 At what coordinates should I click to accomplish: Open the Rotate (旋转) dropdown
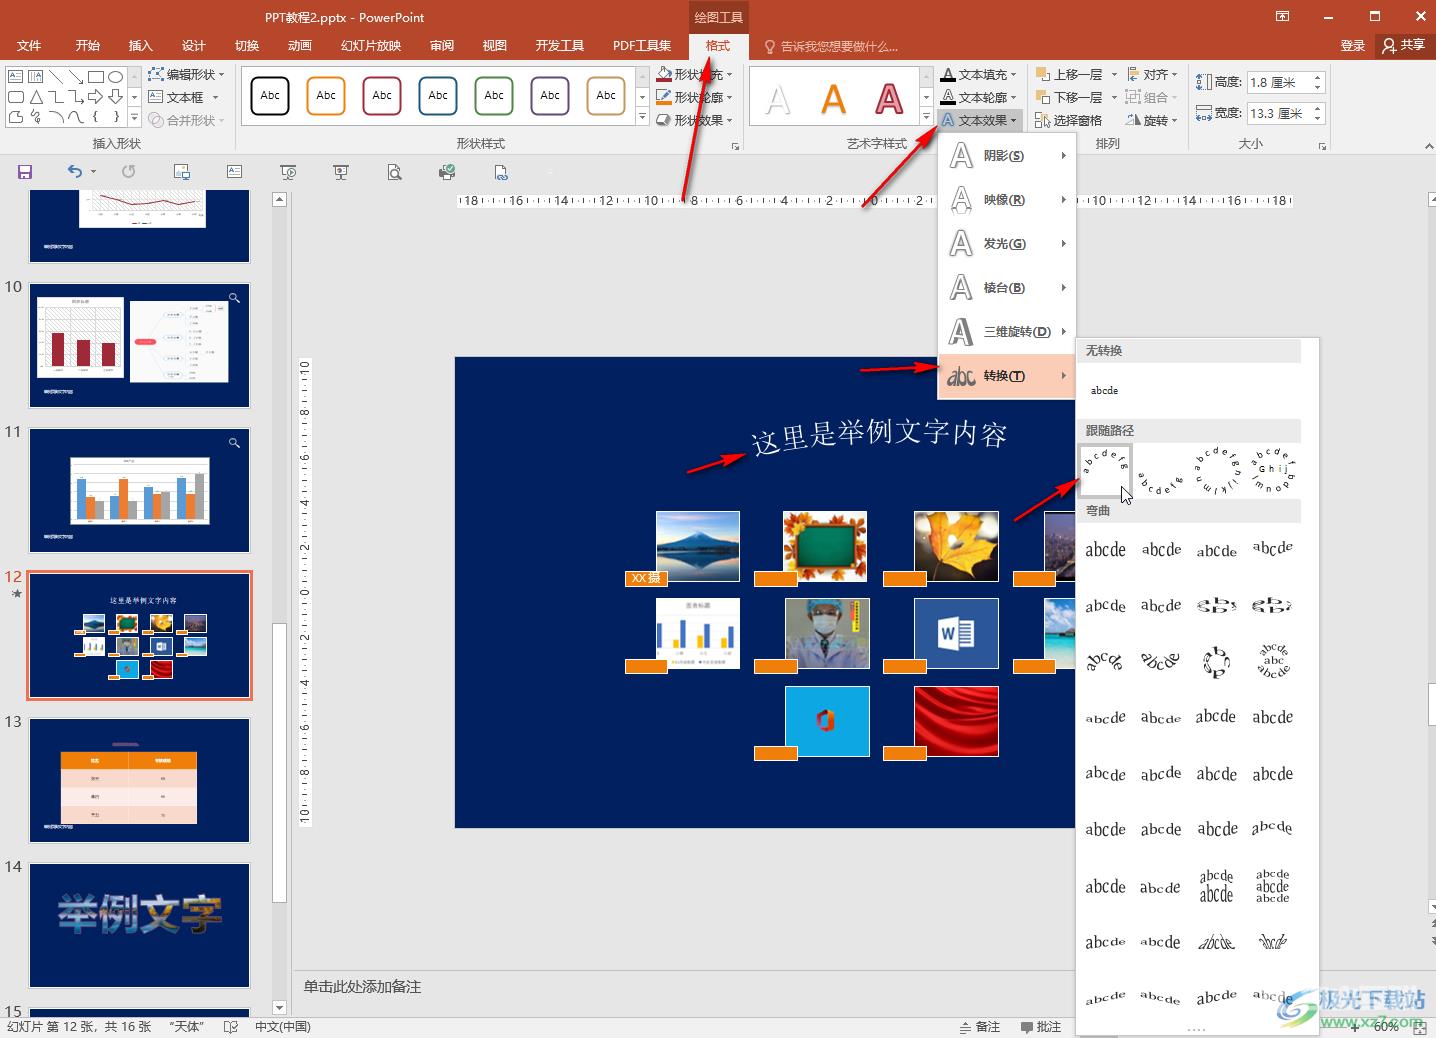pos(1152,120)
